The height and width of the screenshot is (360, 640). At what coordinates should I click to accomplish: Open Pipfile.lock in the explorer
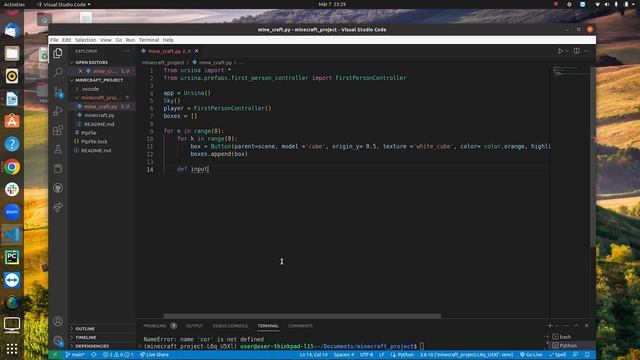point(94,142)
